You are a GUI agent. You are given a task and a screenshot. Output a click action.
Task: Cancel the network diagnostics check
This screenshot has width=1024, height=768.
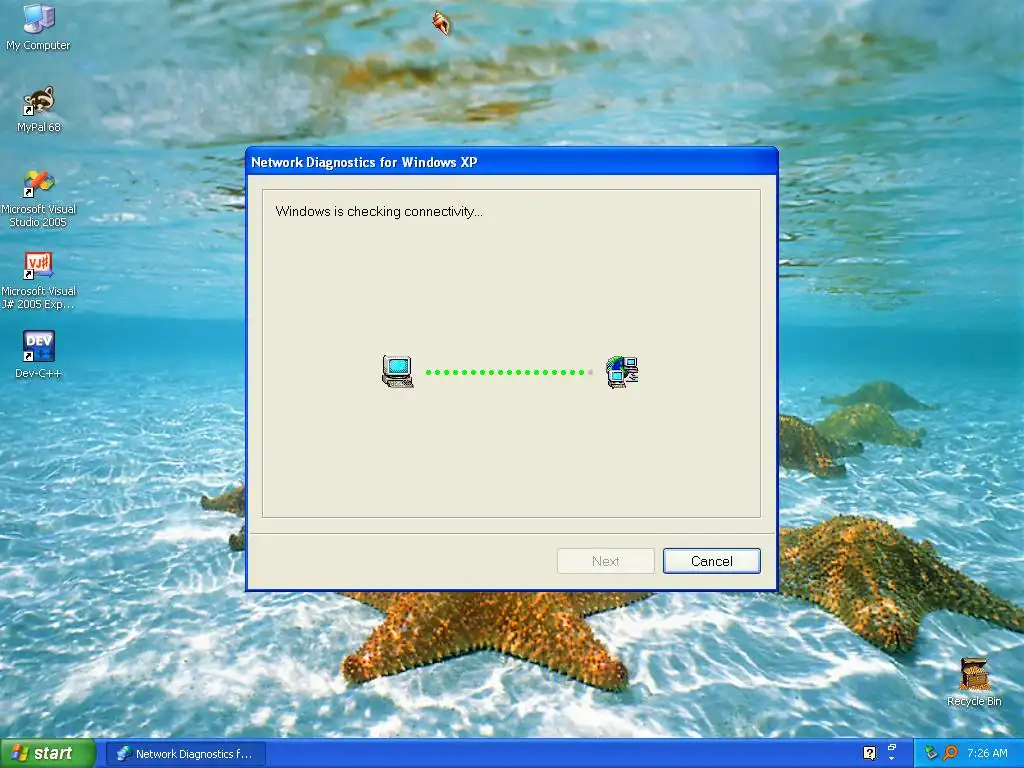711,561
